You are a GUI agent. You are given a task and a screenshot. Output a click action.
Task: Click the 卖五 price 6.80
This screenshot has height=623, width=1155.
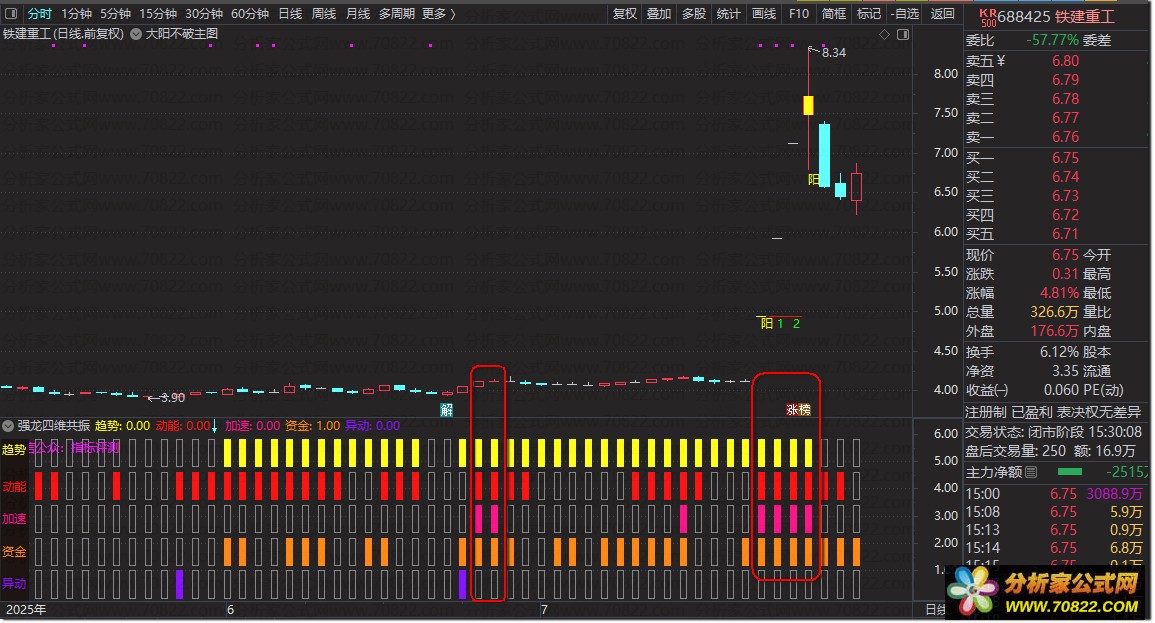1065,61
